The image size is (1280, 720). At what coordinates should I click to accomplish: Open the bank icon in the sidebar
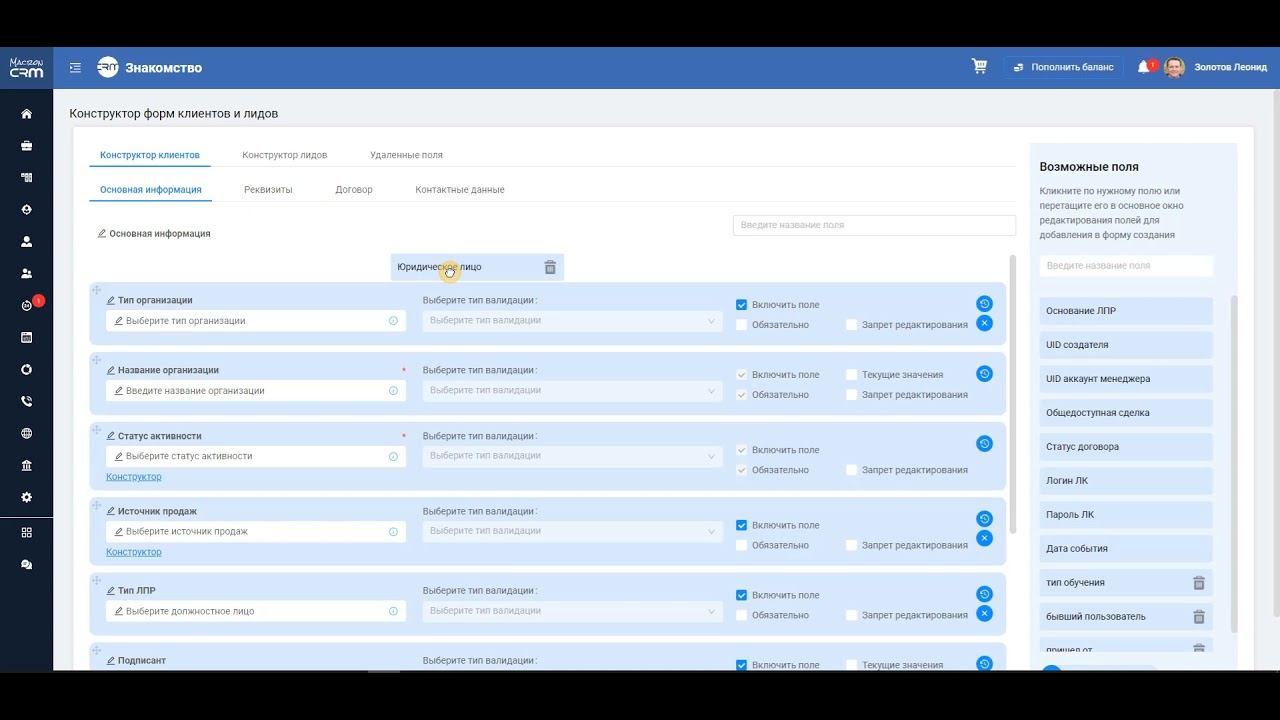[26, 465]
